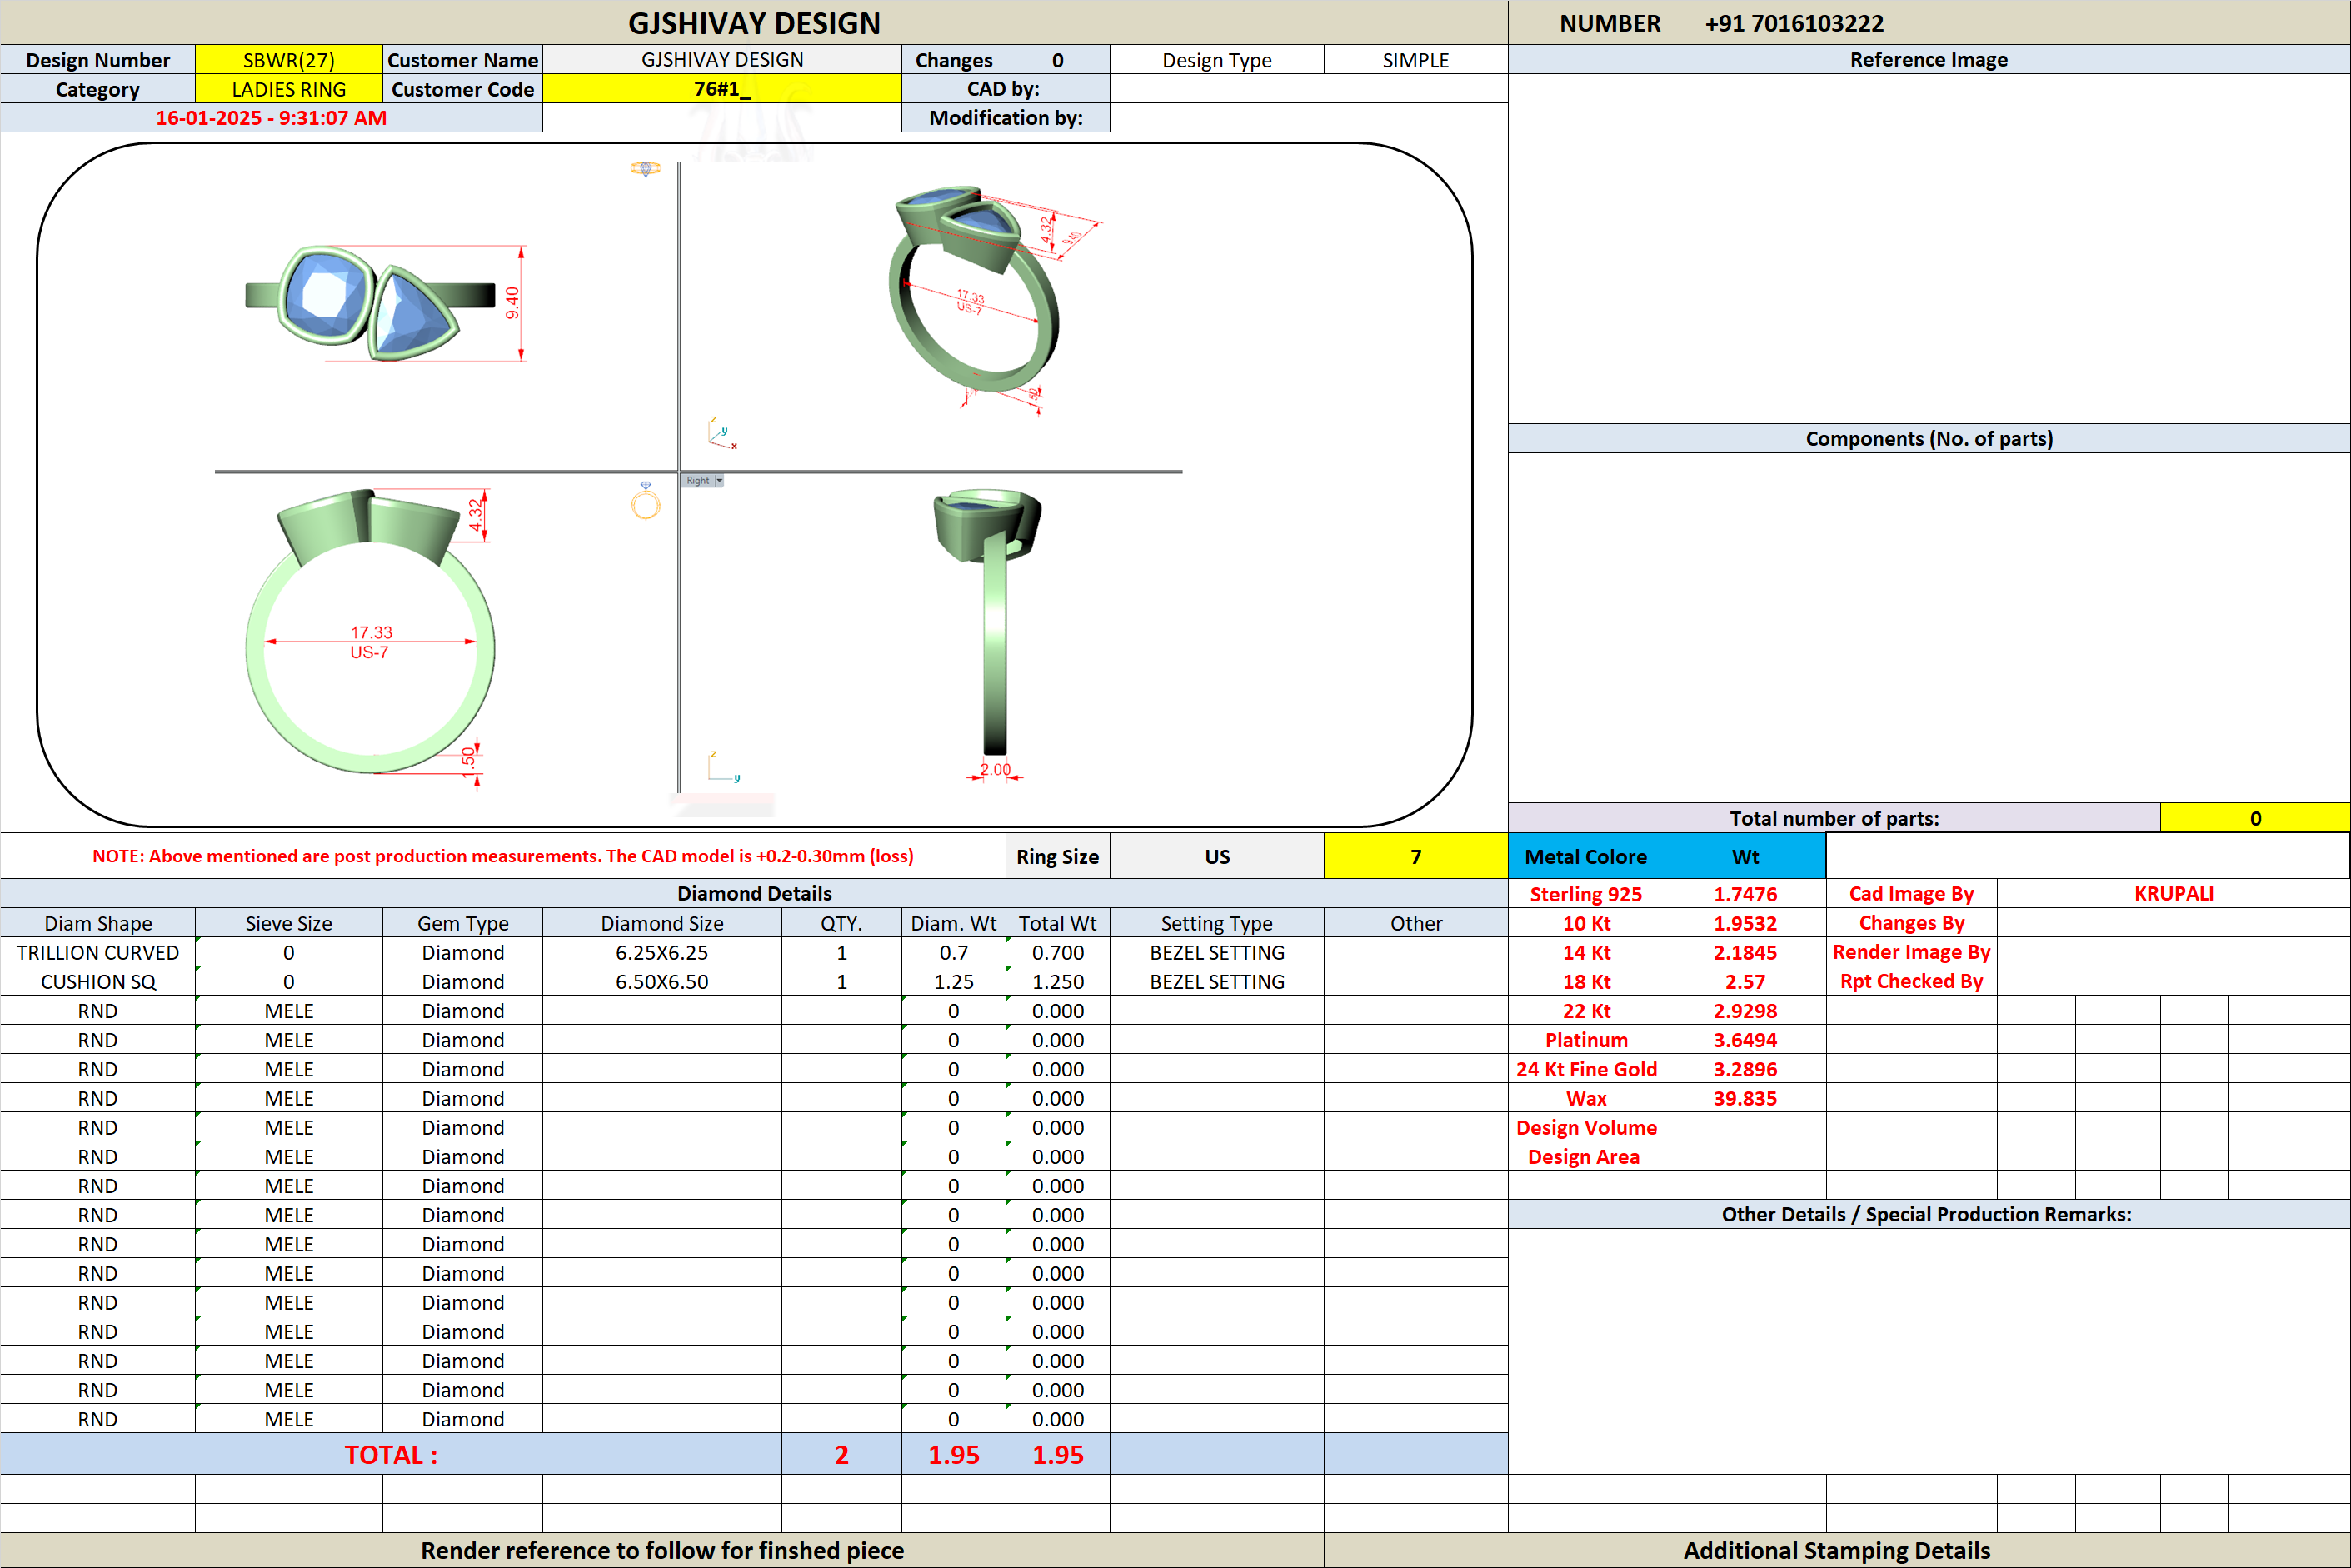The width and height of the screenshot is (2351, 1568).
Task: Select the diamond size 6.50X6.50 cell
Action: (662, 981)
